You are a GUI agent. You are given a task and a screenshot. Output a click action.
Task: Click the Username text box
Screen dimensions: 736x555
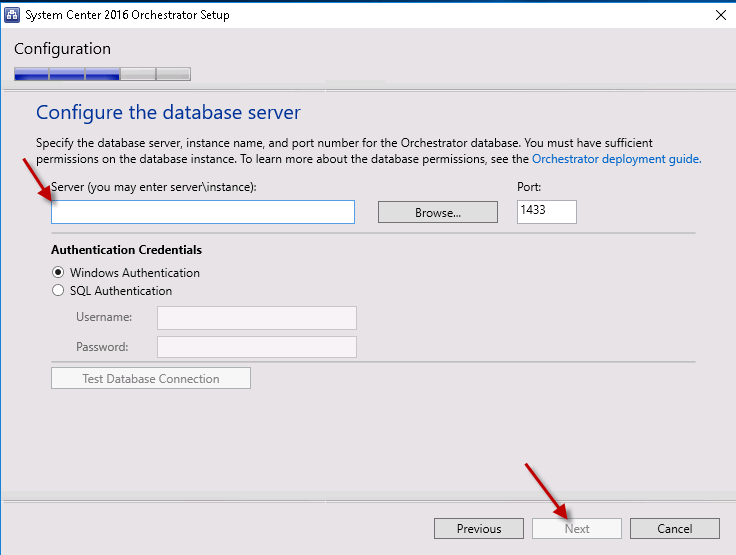coord(256,318)
